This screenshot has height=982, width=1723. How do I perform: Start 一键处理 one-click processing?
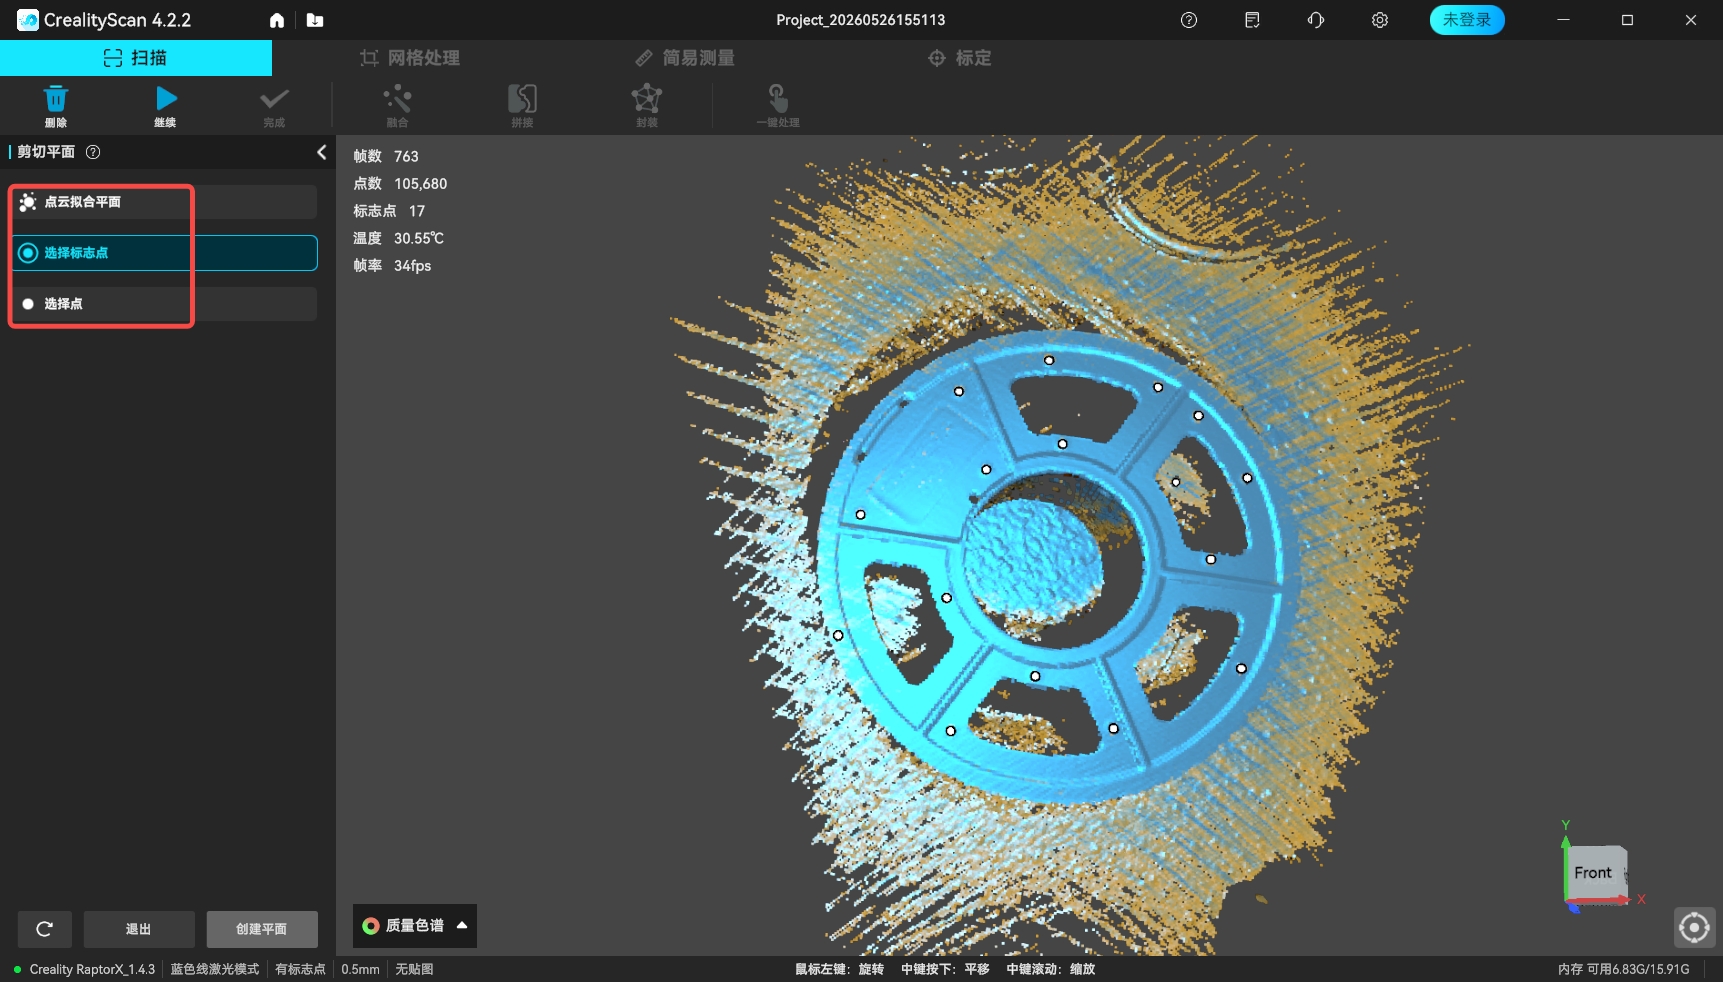pos(778,106)
